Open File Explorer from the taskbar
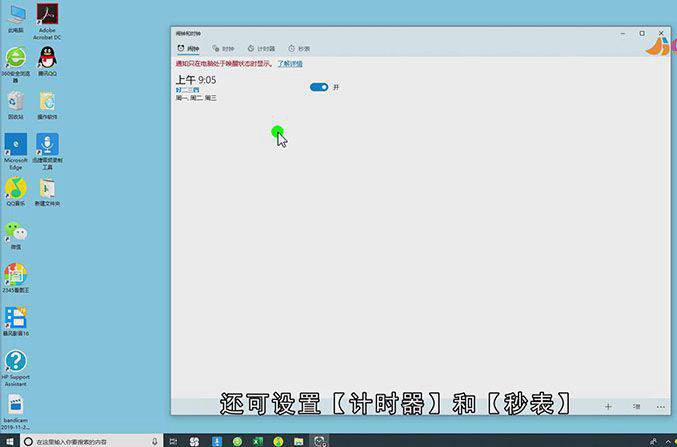 click(298, 441)
